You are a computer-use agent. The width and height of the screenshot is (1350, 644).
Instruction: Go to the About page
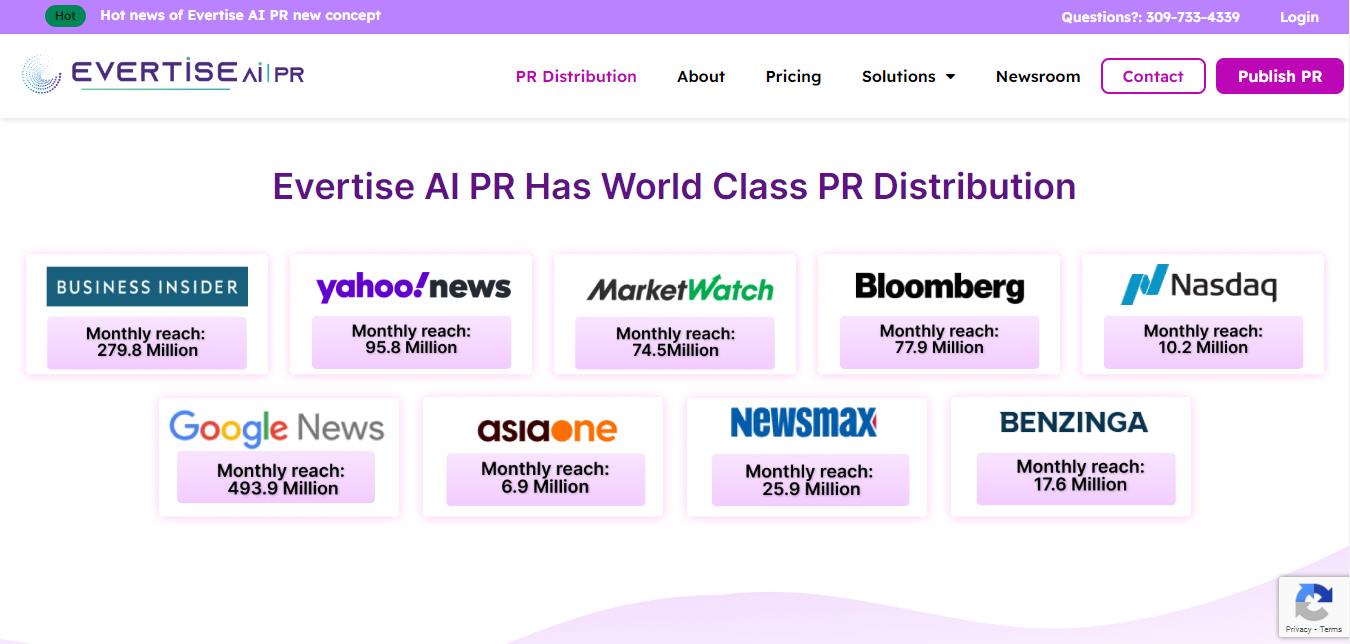pos(701,76)
